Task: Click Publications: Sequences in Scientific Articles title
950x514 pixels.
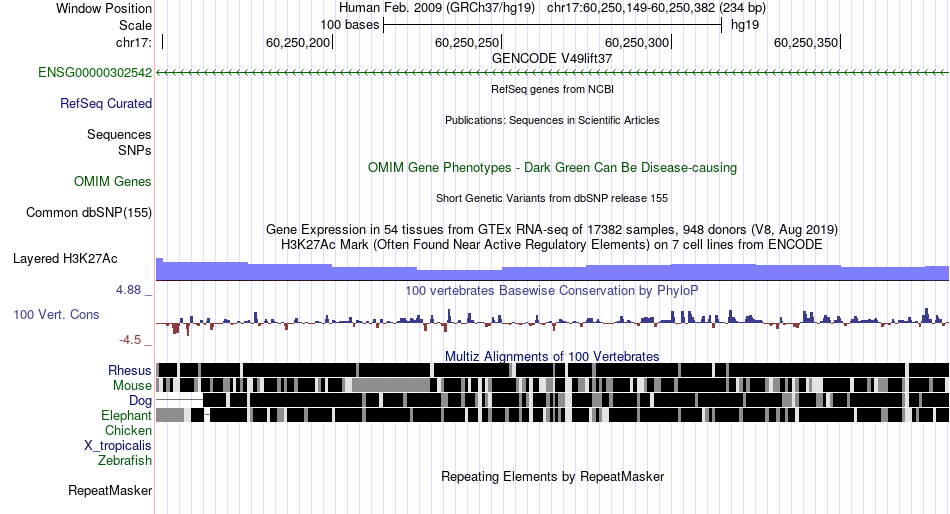Action: point(552,120)
